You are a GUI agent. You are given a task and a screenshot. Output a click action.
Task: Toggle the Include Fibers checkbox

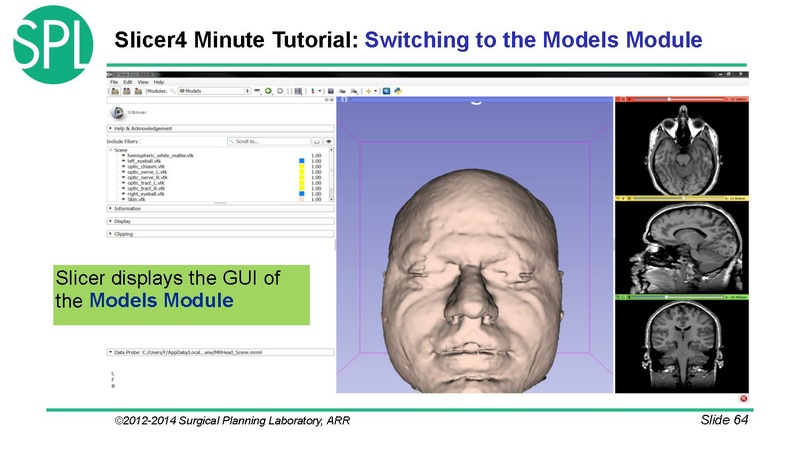141,141
